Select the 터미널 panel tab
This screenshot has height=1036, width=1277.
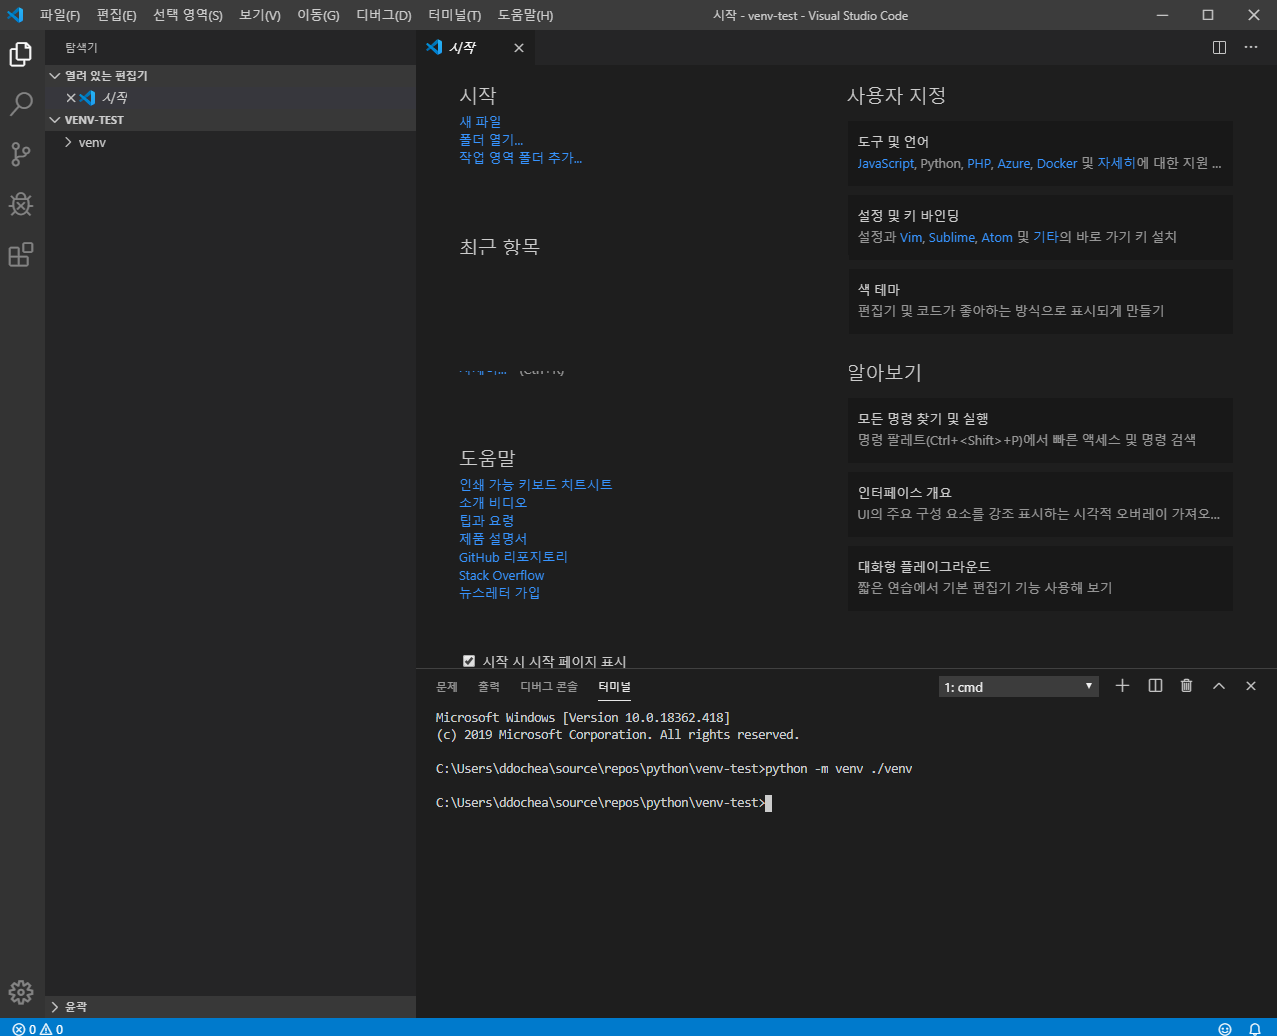coord(614,687)
